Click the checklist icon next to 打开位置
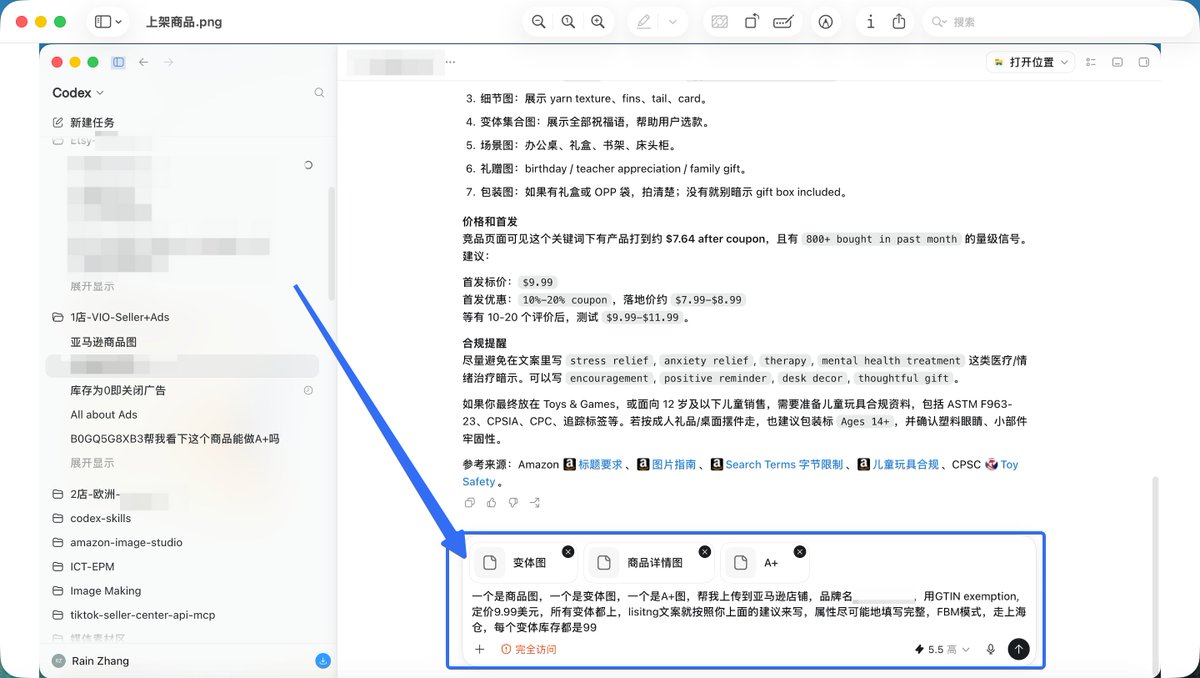The height and width of the screenshot is (678, 1200). point(1090,62)
